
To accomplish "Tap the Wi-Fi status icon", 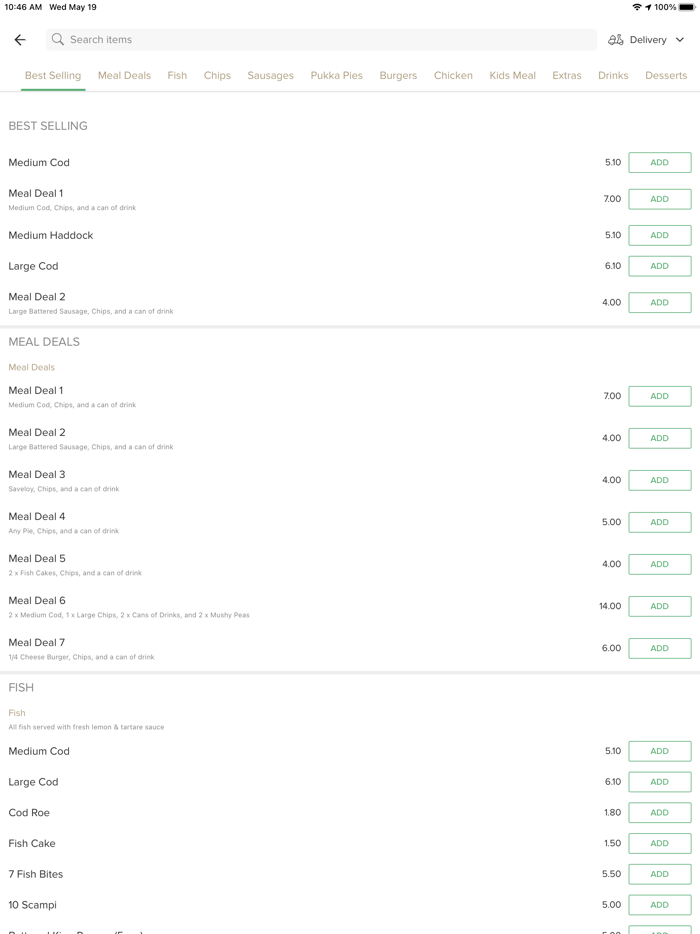I will pyautogui.click(x=636, y=7).
